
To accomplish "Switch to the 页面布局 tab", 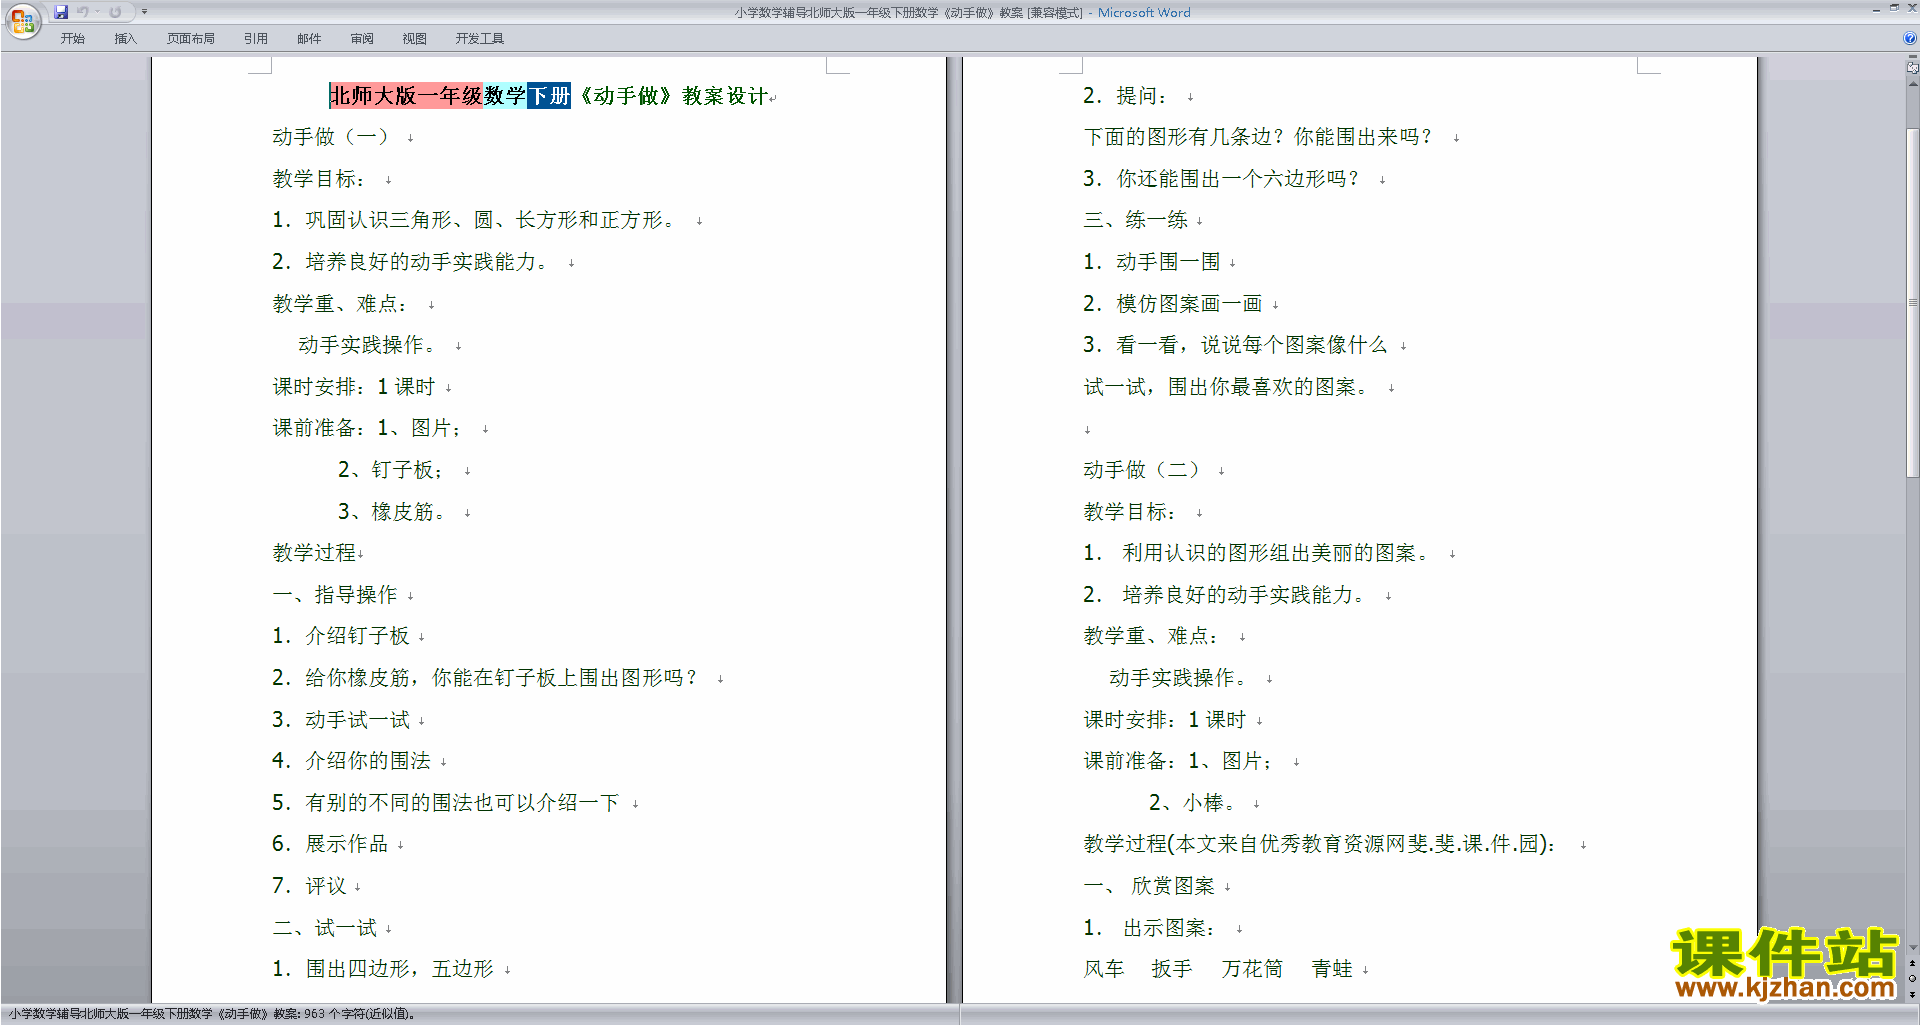I will 191,39.
